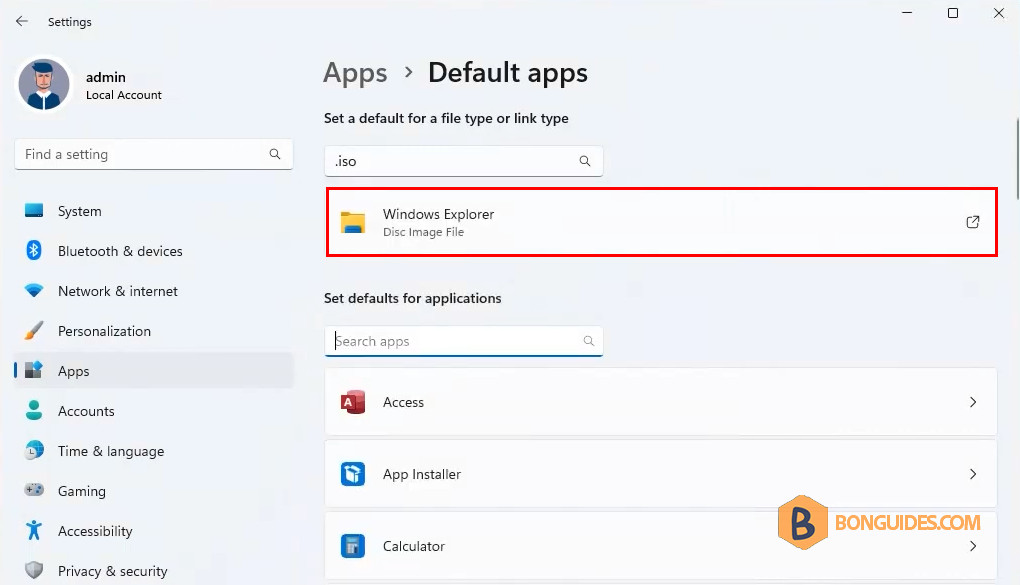This screenshot has height=585, width=1020.
Task: Click the App Installer box icon
Action: click(353, 474)
